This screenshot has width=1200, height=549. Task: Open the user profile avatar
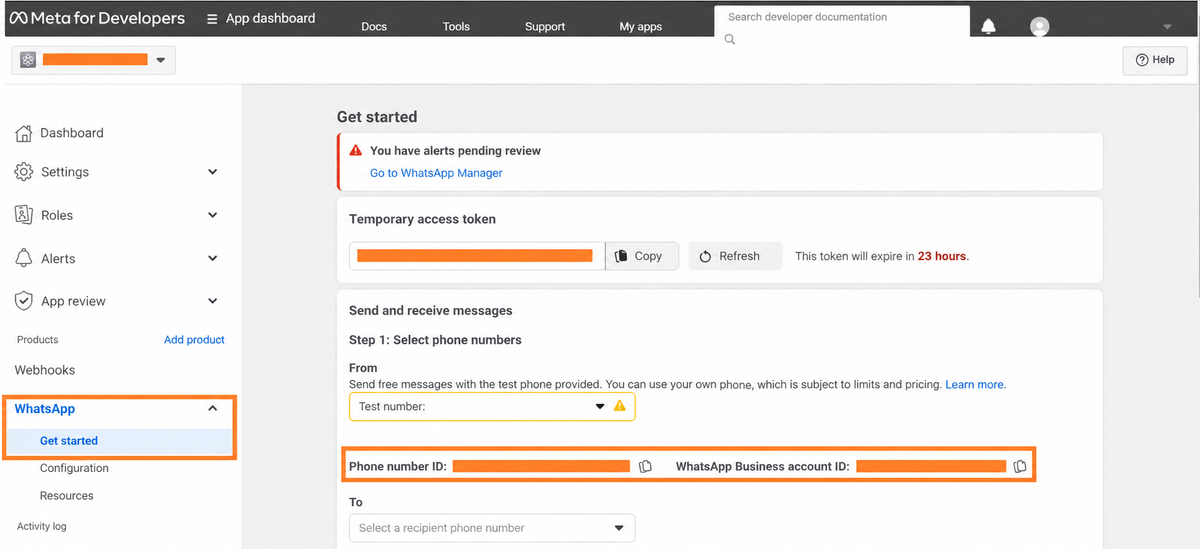1040,27
